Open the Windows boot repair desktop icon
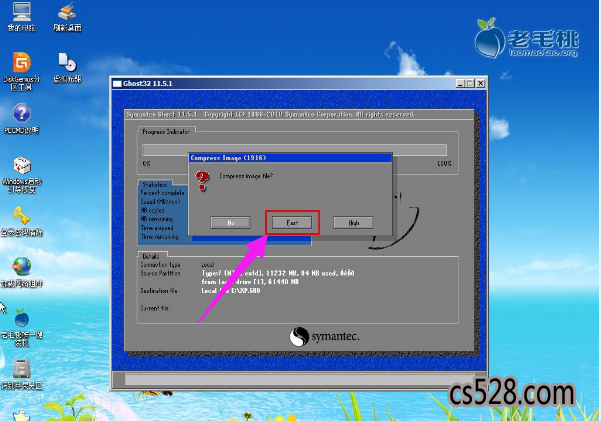Image resolution: width=601 pixels, height=421 pixels. (x=20, y=166)
